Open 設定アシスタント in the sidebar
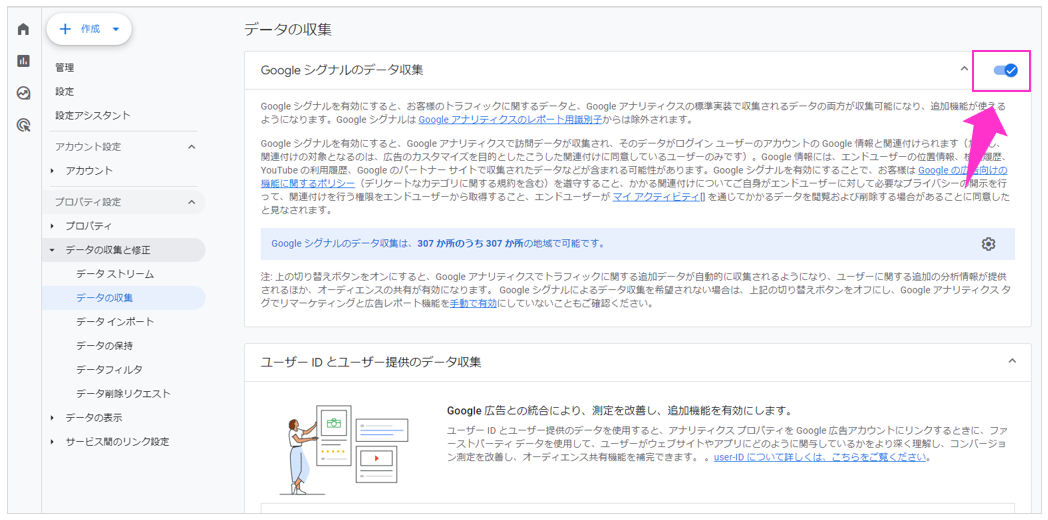The width and height of the screenshot is (1048, 520). click(93, 116)
